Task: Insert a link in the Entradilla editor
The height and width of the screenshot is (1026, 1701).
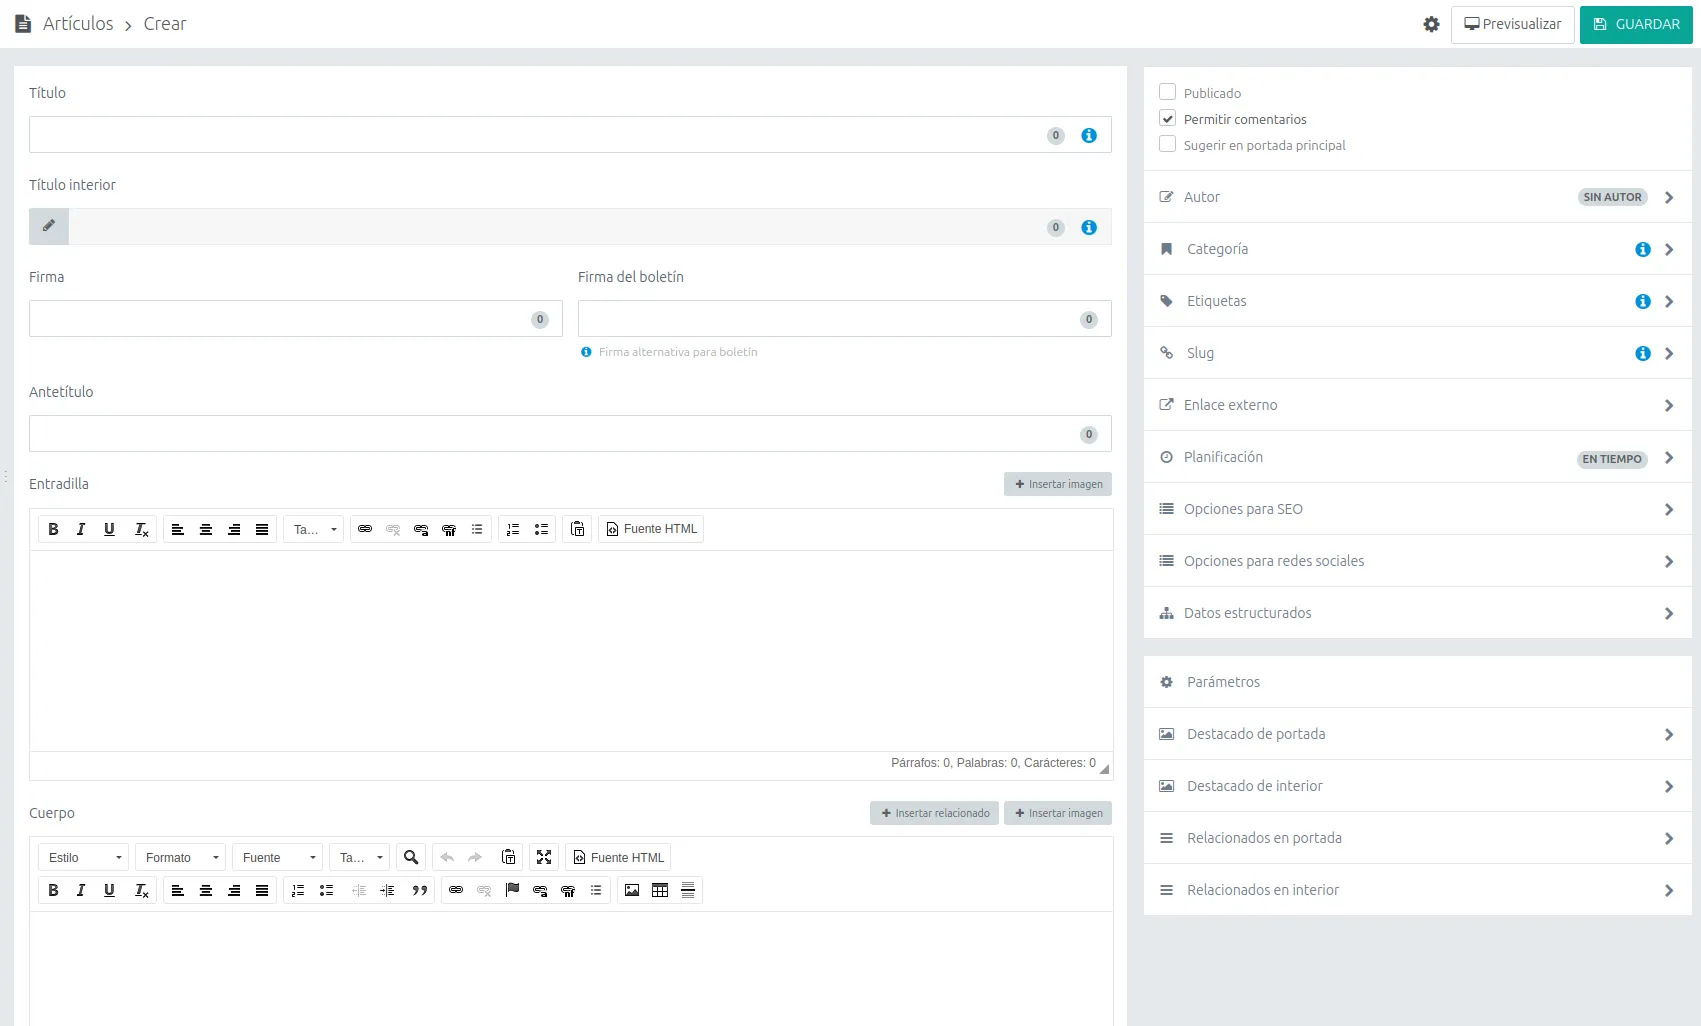Action: click(365, 529)
